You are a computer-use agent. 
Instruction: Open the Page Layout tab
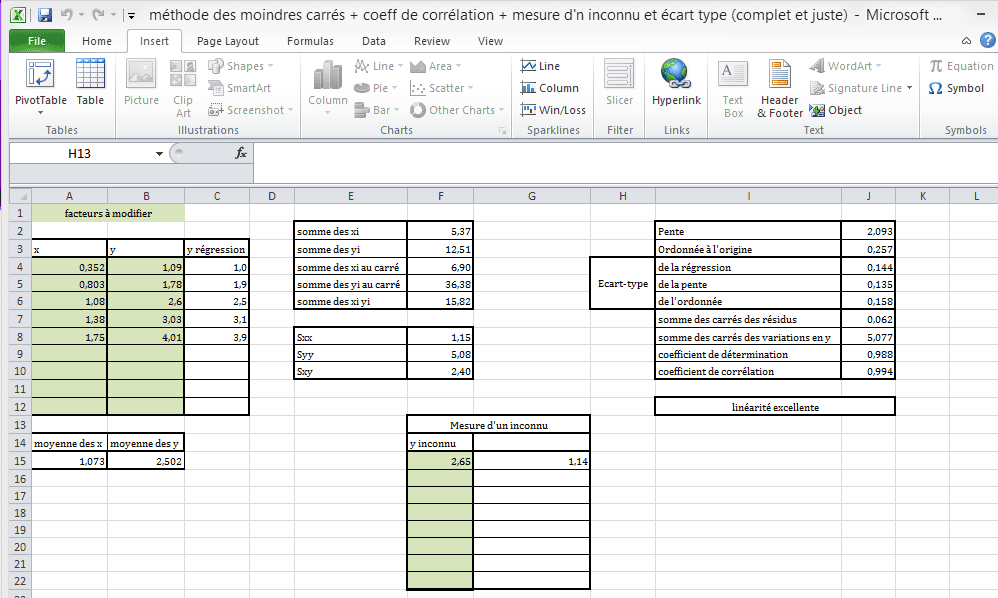pos(228,41)
